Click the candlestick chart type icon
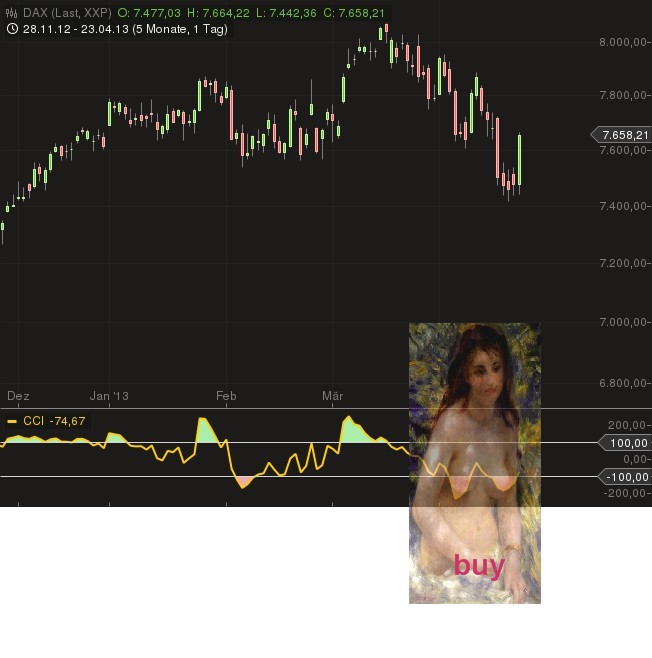Screen dimensions: 652x658 coord(12,13)
